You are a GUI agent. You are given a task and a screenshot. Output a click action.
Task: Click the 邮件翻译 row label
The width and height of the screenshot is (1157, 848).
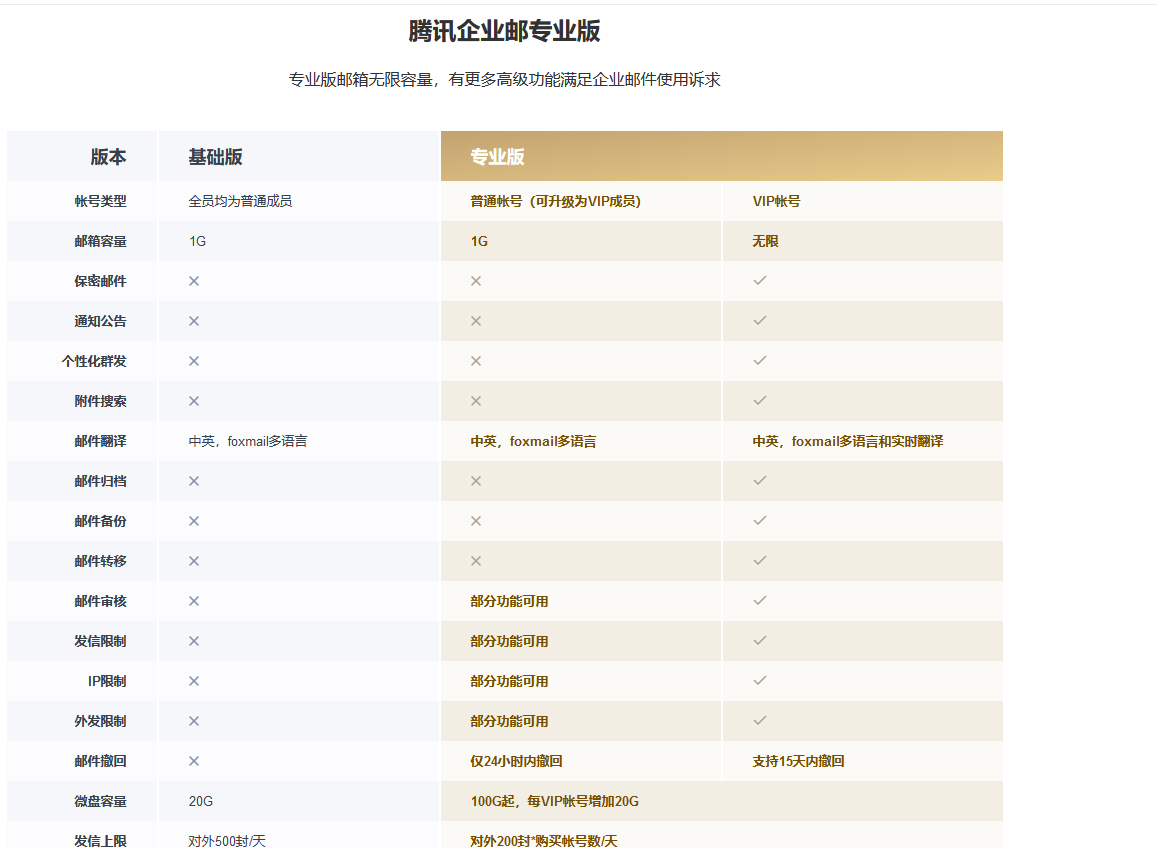tap(100, 441)
